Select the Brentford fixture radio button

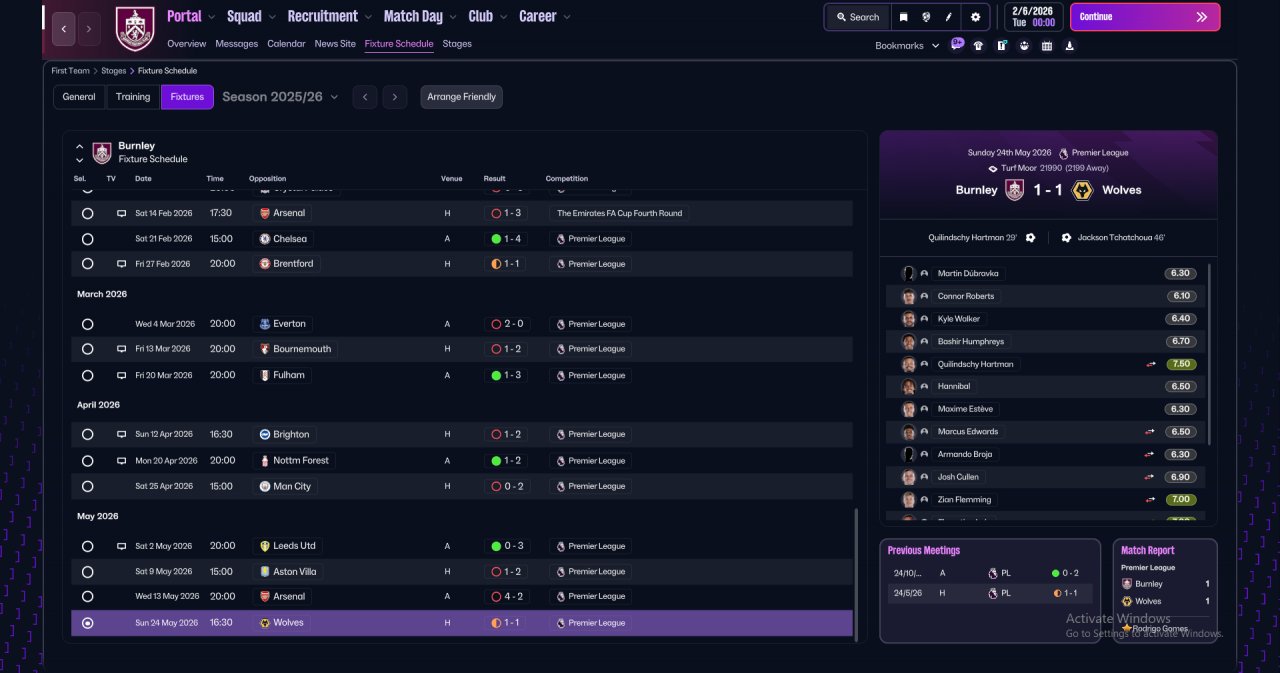(x=87, y=264)
